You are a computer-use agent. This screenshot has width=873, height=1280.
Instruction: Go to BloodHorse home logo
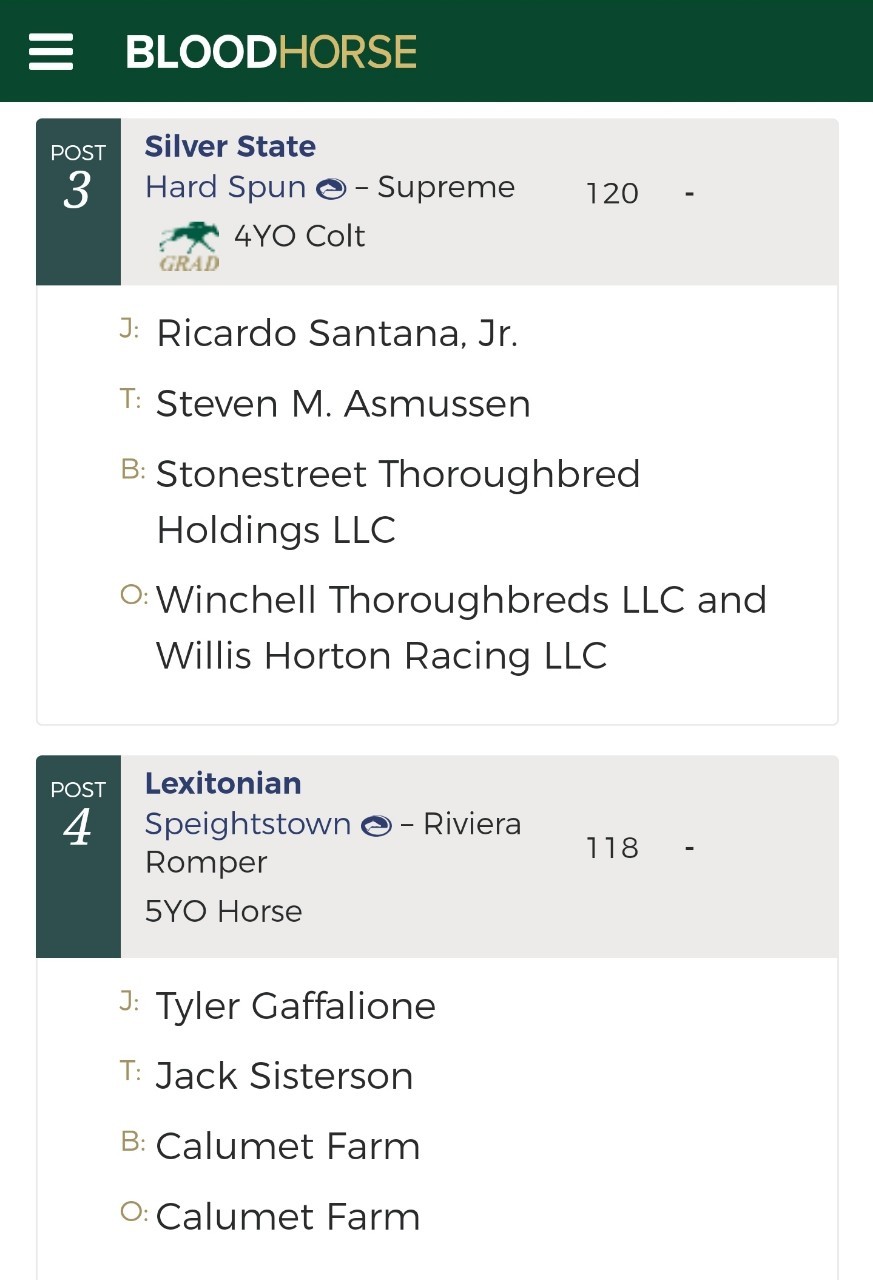271,52
